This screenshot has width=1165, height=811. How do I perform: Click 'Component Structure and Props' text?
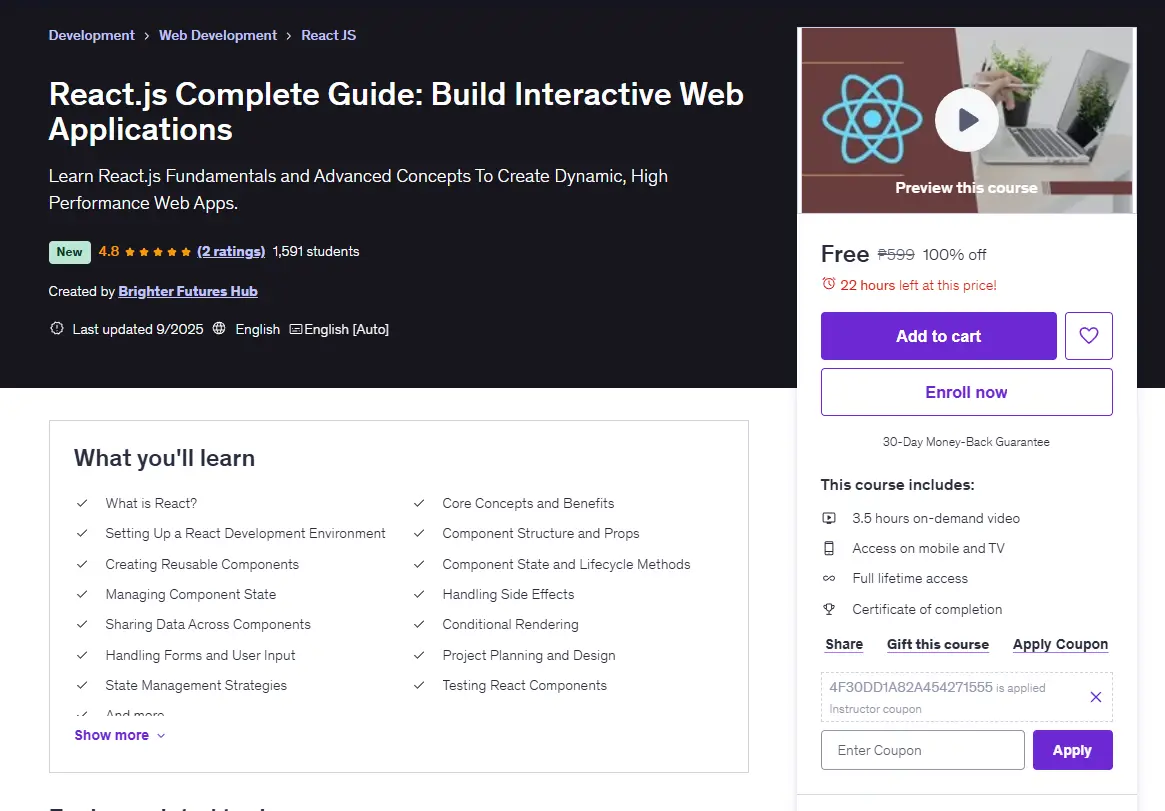pos(541,533)
